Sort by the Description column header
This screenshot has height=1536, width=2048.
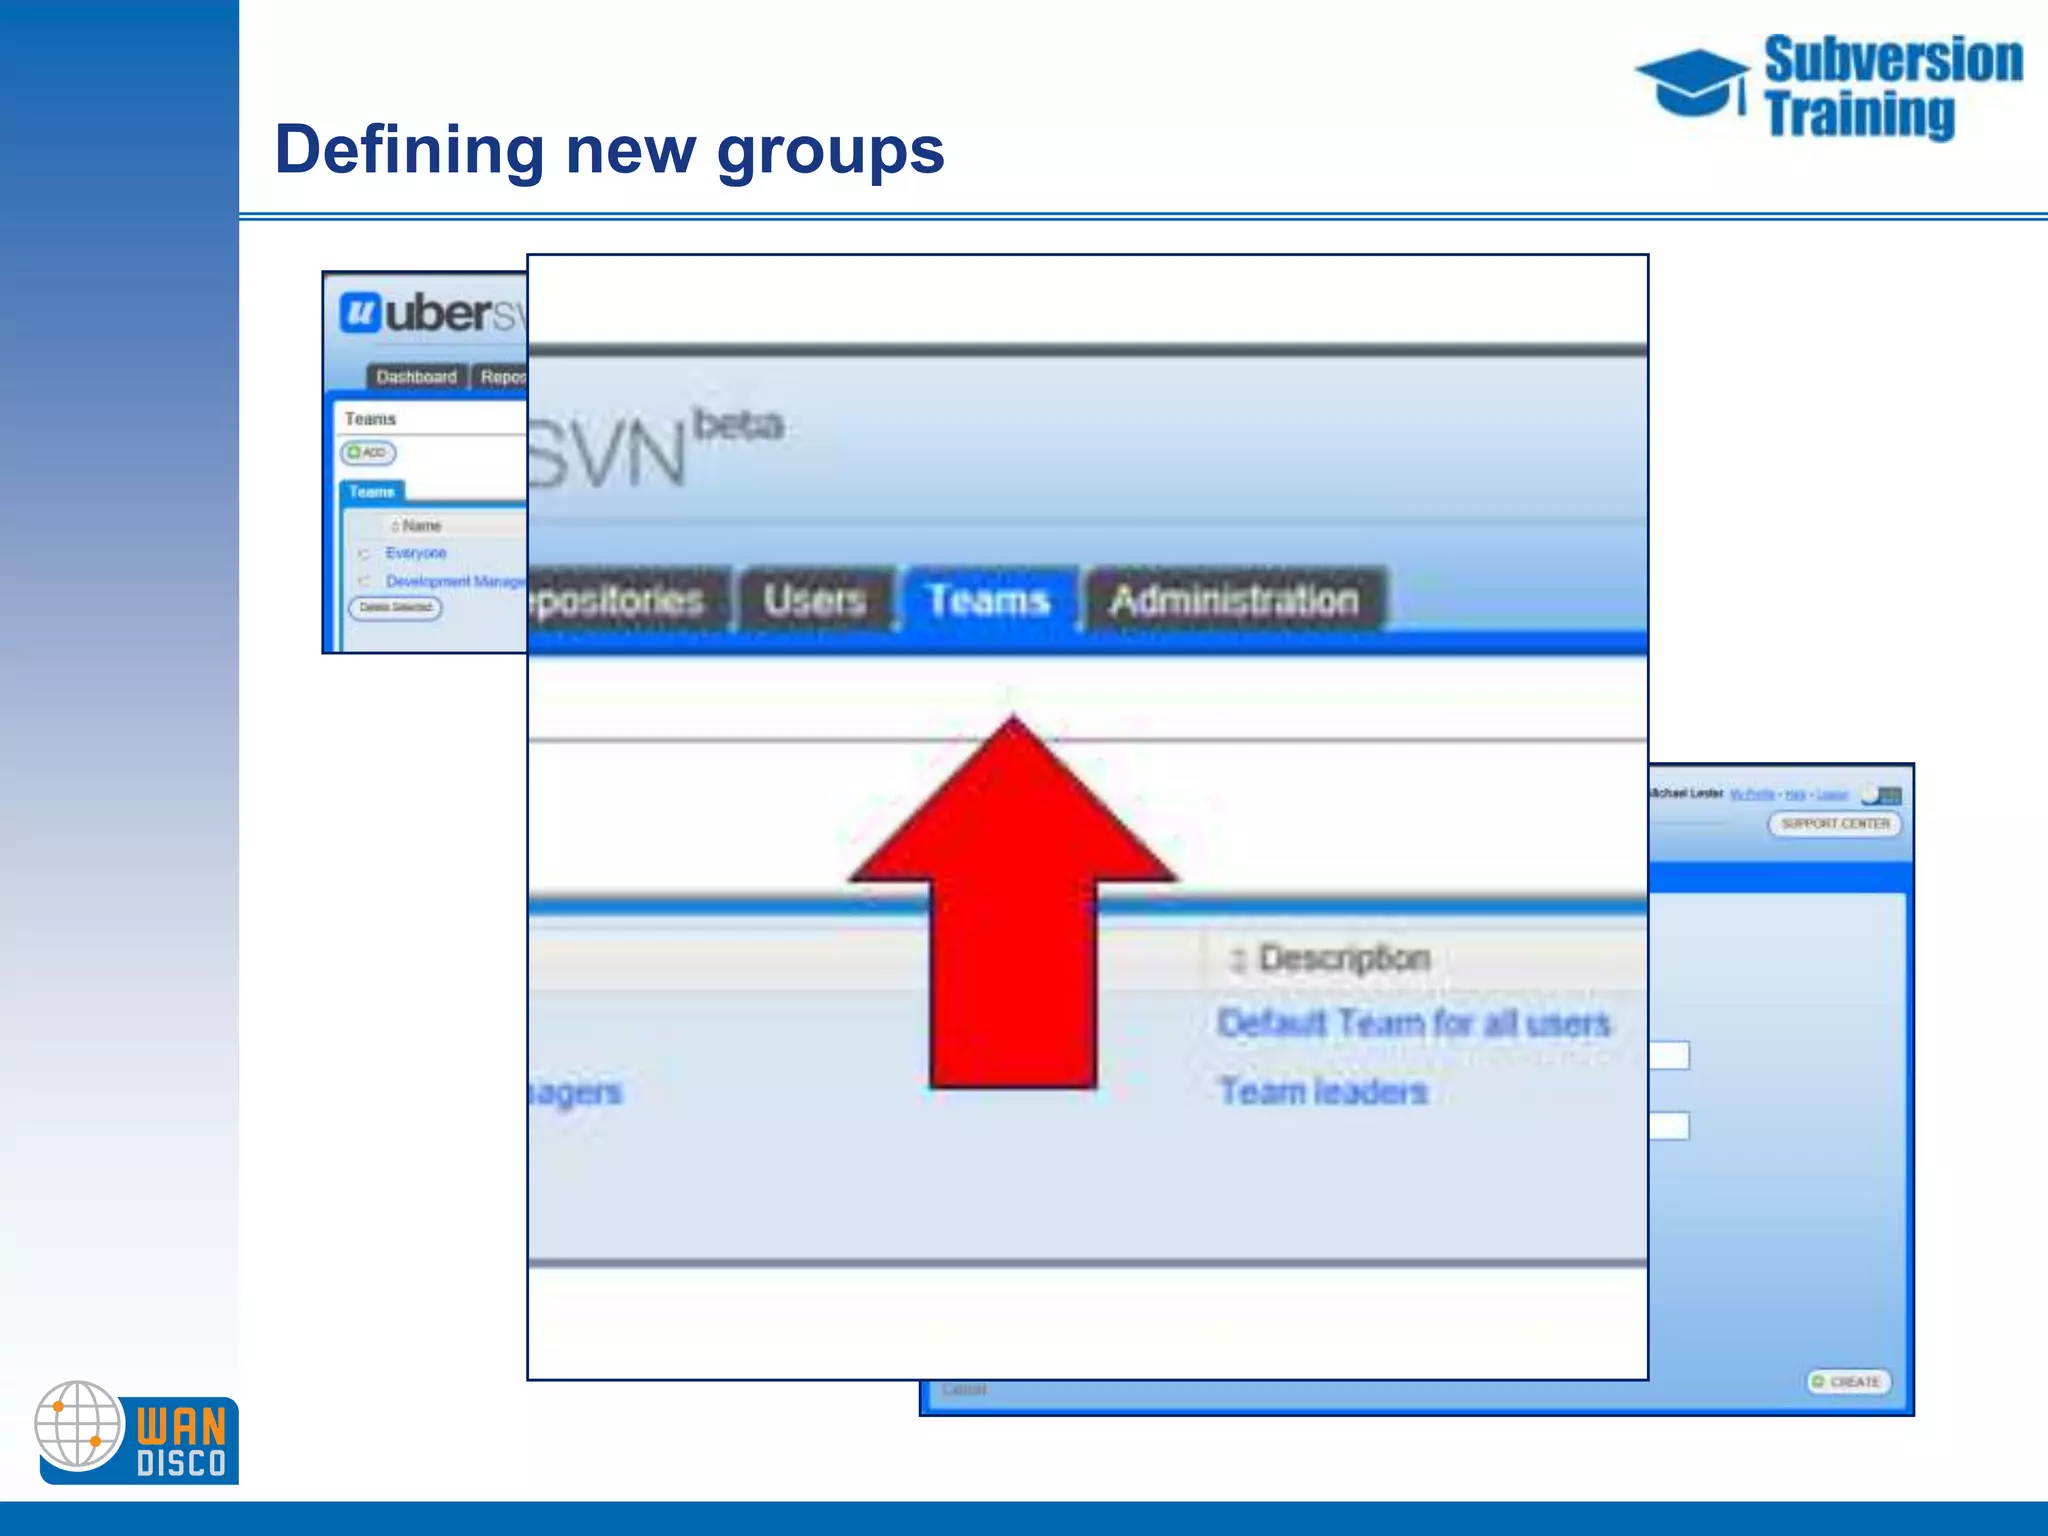point(1344,959)
